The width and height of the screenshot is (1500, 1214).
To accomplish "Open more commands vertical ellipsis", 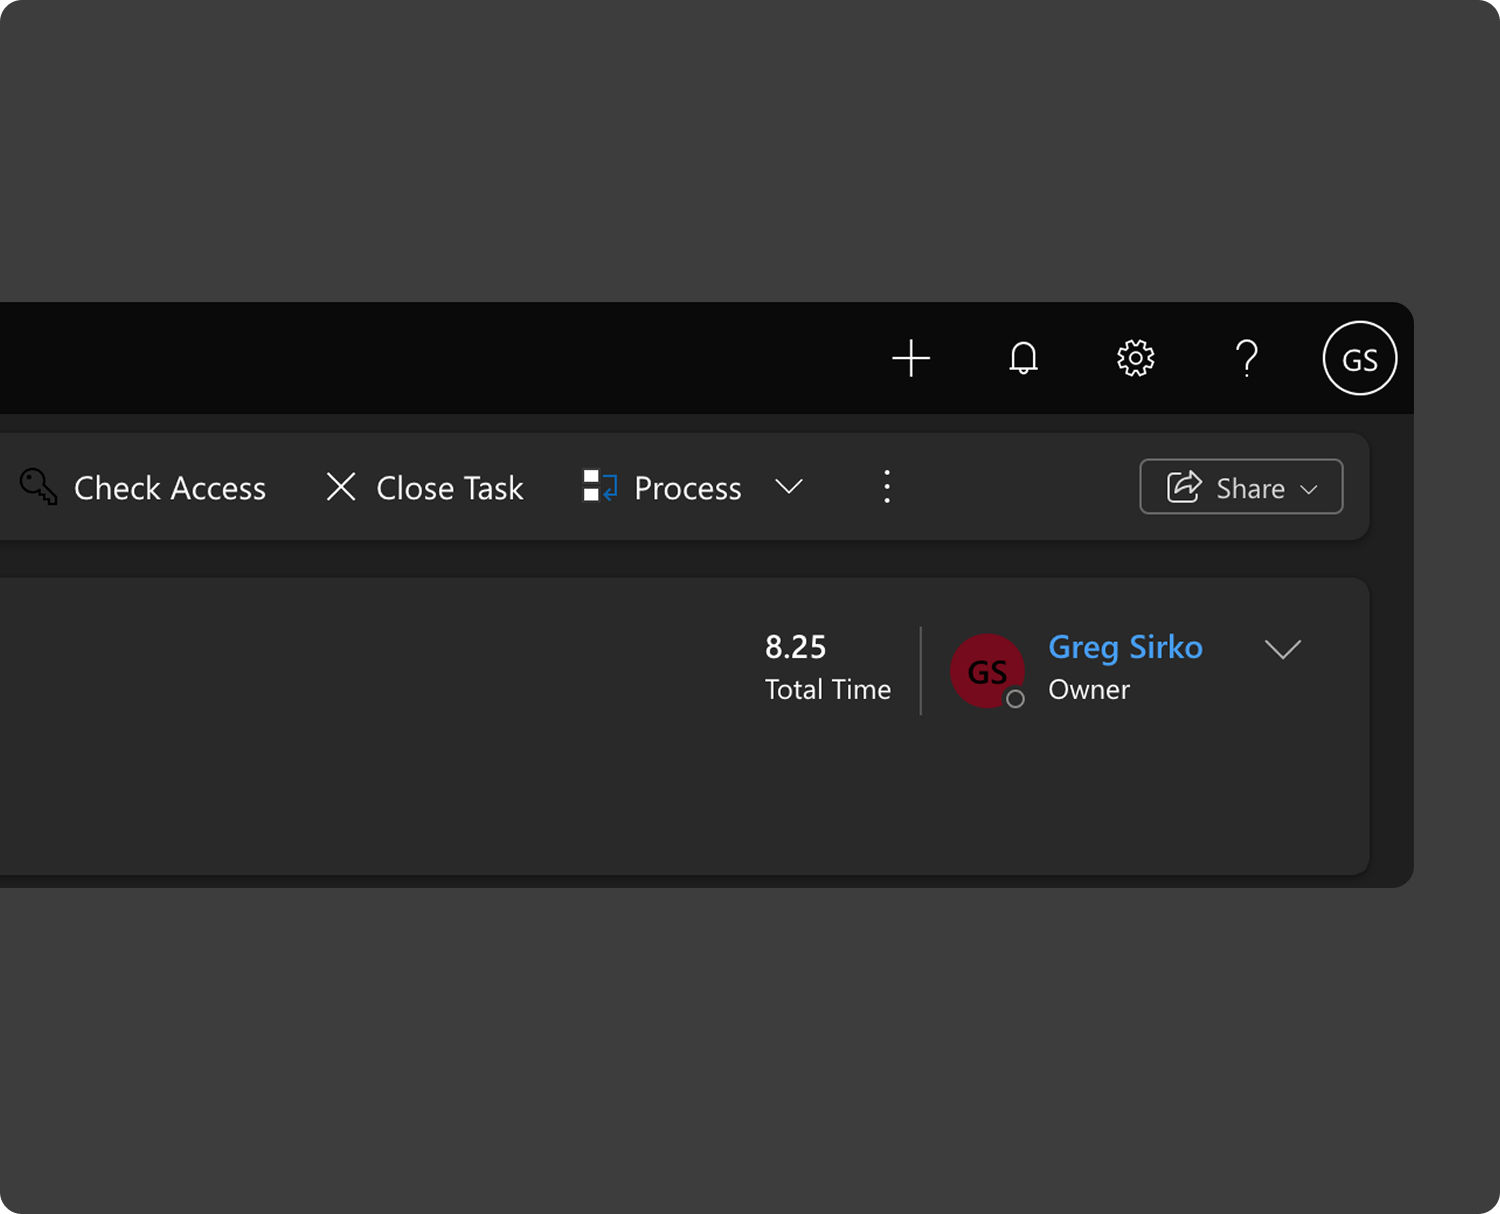I will point(886,487).
